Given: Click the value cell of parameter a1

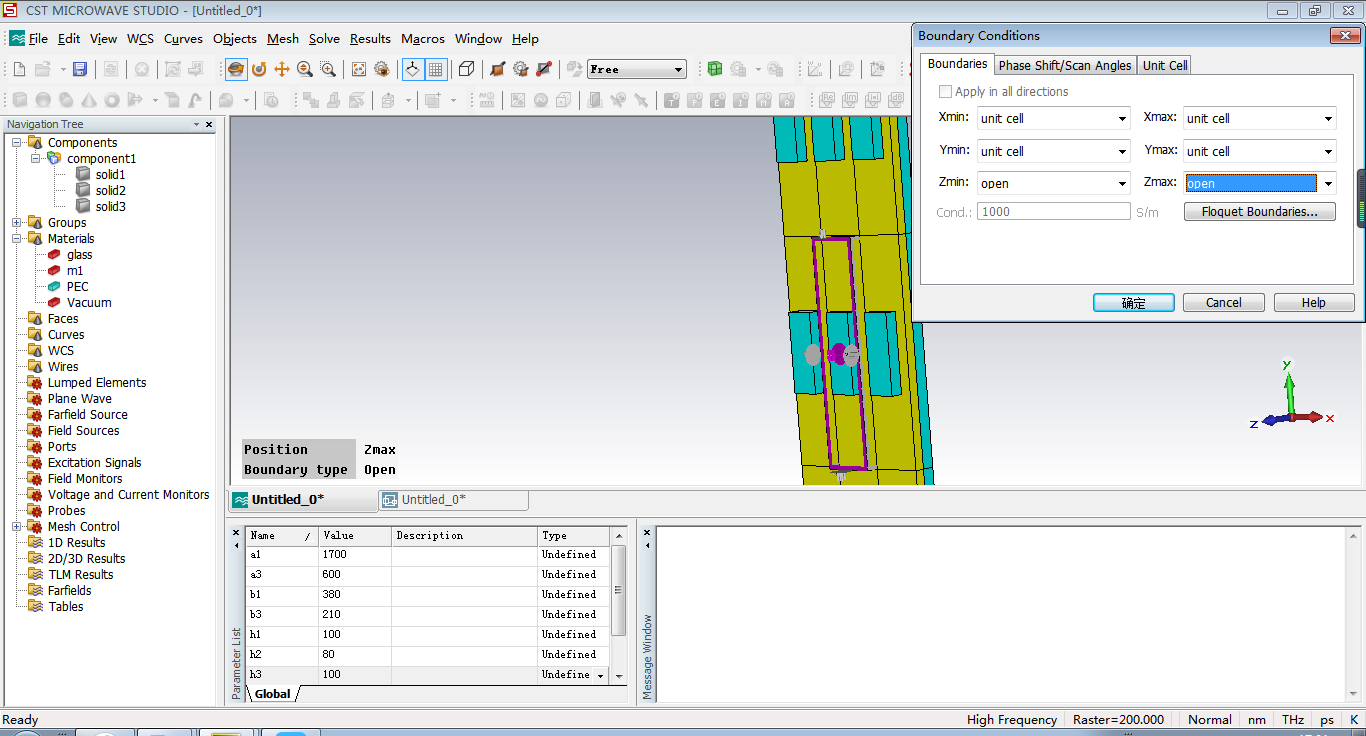Looking at the screenshot, I should point(355,555).
